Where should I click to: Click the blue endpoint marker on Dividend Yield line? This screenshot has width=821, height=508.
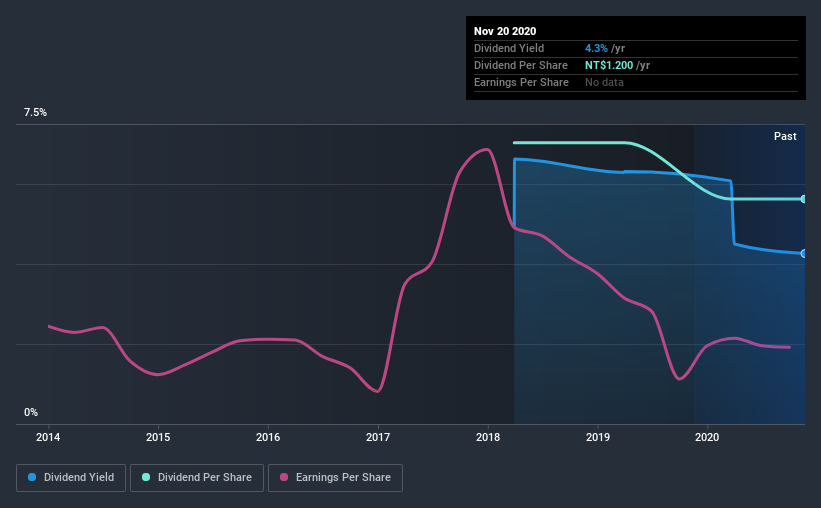coord(804,253)
